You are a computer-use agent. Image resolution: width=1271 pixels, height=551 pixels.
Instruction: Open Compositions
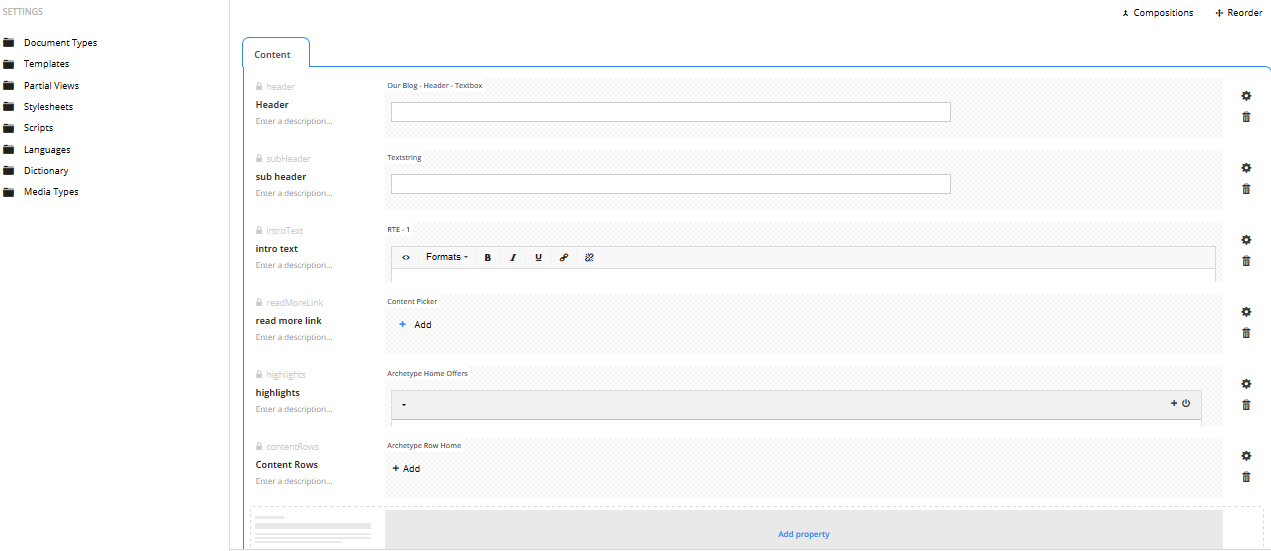1158,13
